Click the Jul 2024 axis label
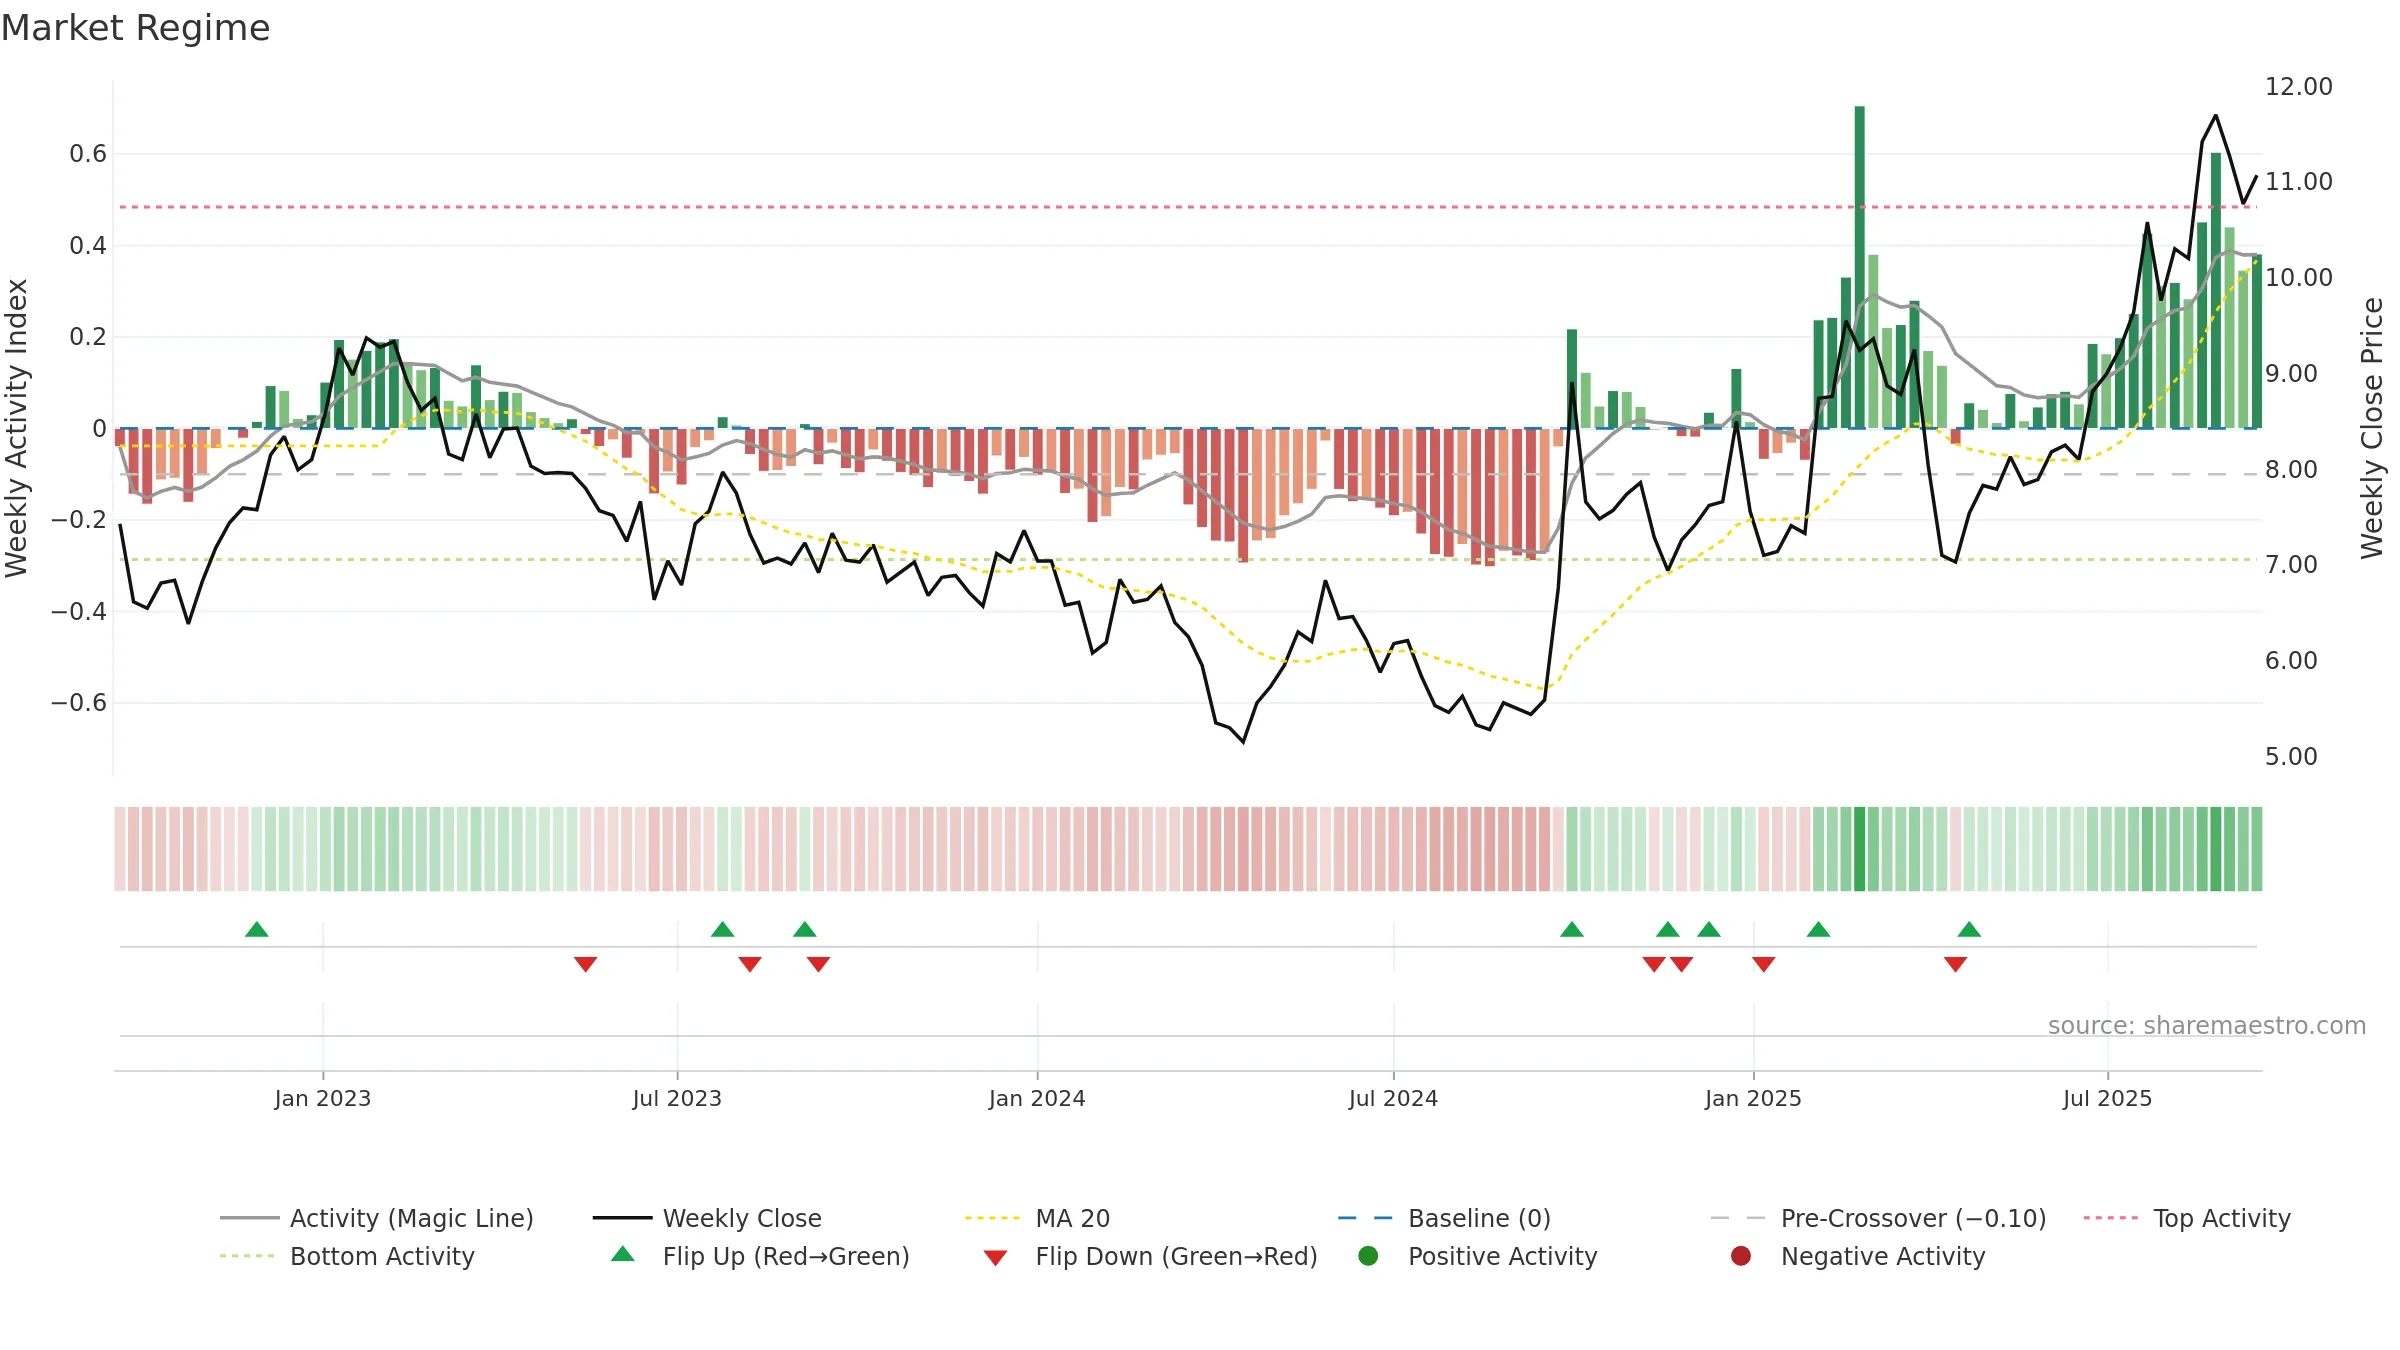The width and height of the screenshot is (2400, 1350). point(1393,1098)
